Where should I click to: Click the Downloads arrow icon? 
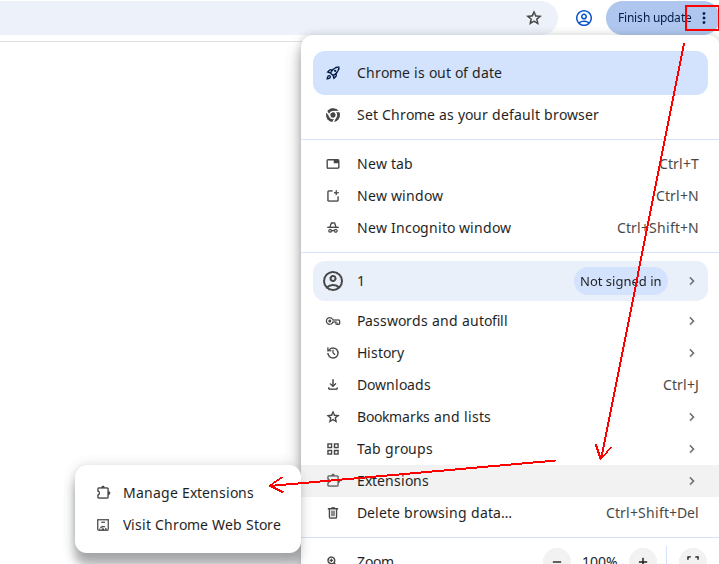[333, 385]
